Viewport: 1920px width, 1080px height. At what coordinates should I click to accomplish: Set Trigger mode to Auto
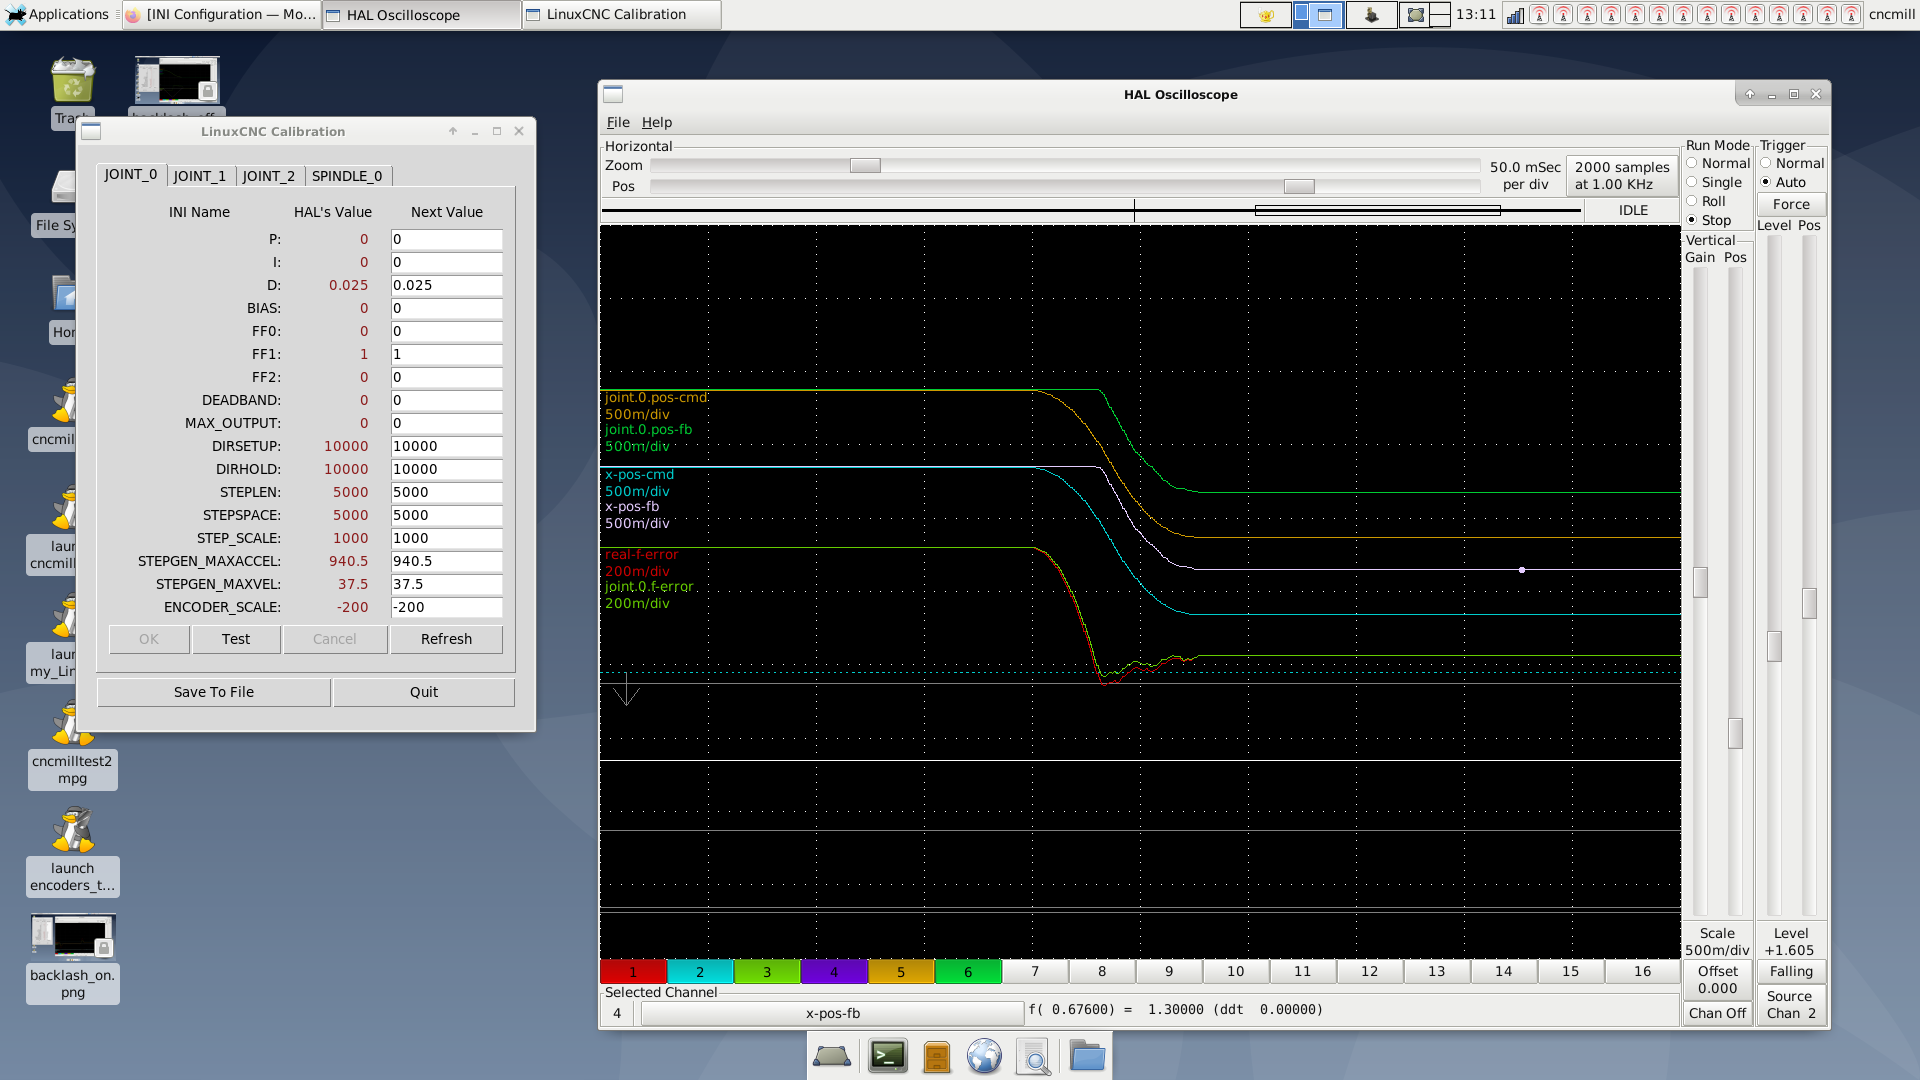pyautogui.click(x=1783, y=182)
